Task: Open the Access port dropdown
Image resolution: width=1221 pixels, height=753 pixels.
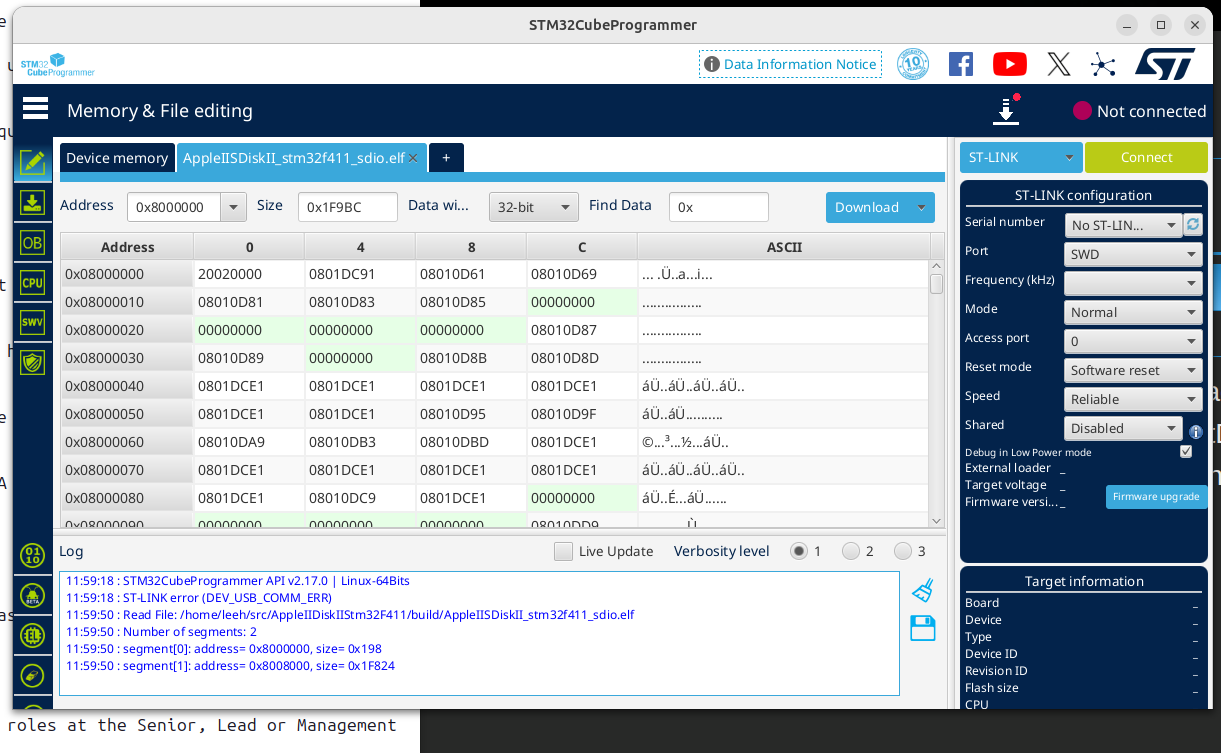Action: point(1132,341)
